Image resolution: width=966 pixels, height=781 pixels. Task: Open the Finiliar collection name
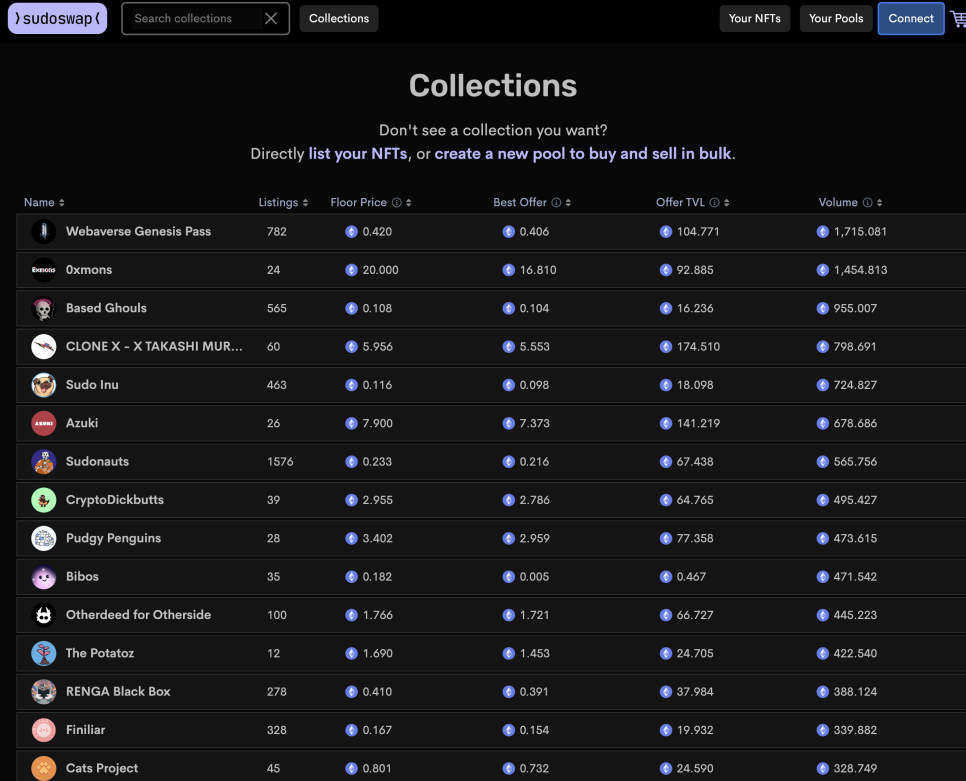86,730
